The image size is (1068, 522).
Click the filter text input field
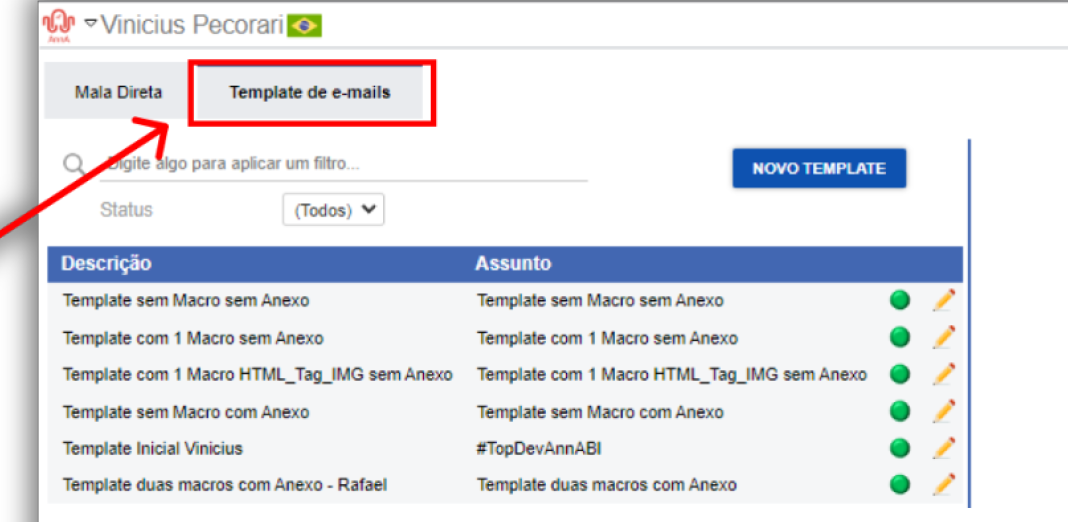pos(344,165)
